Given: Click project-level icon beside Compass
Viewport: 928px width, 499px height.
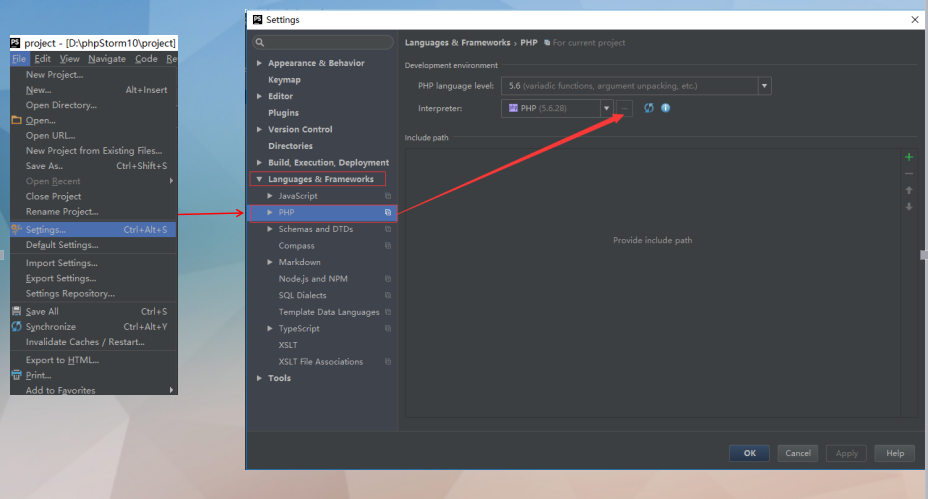Looking at the screenshot, I should (x=388, y=246).
